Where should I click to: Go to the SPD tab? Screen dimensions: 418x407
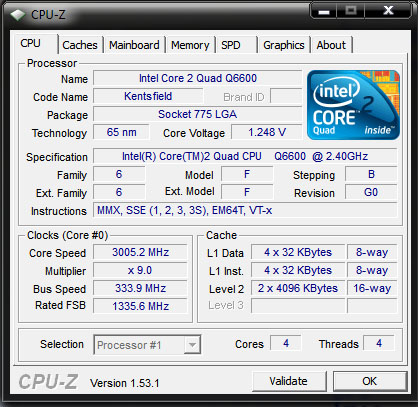pos(231,45)
